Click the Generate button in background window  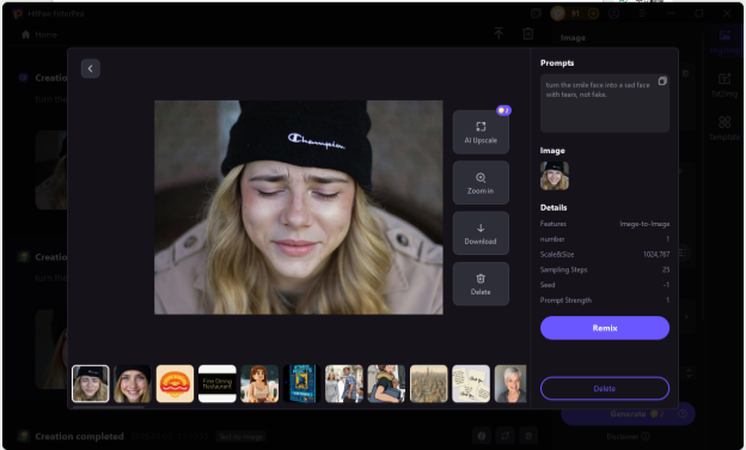pyautogui.click(x=628, y=414)
